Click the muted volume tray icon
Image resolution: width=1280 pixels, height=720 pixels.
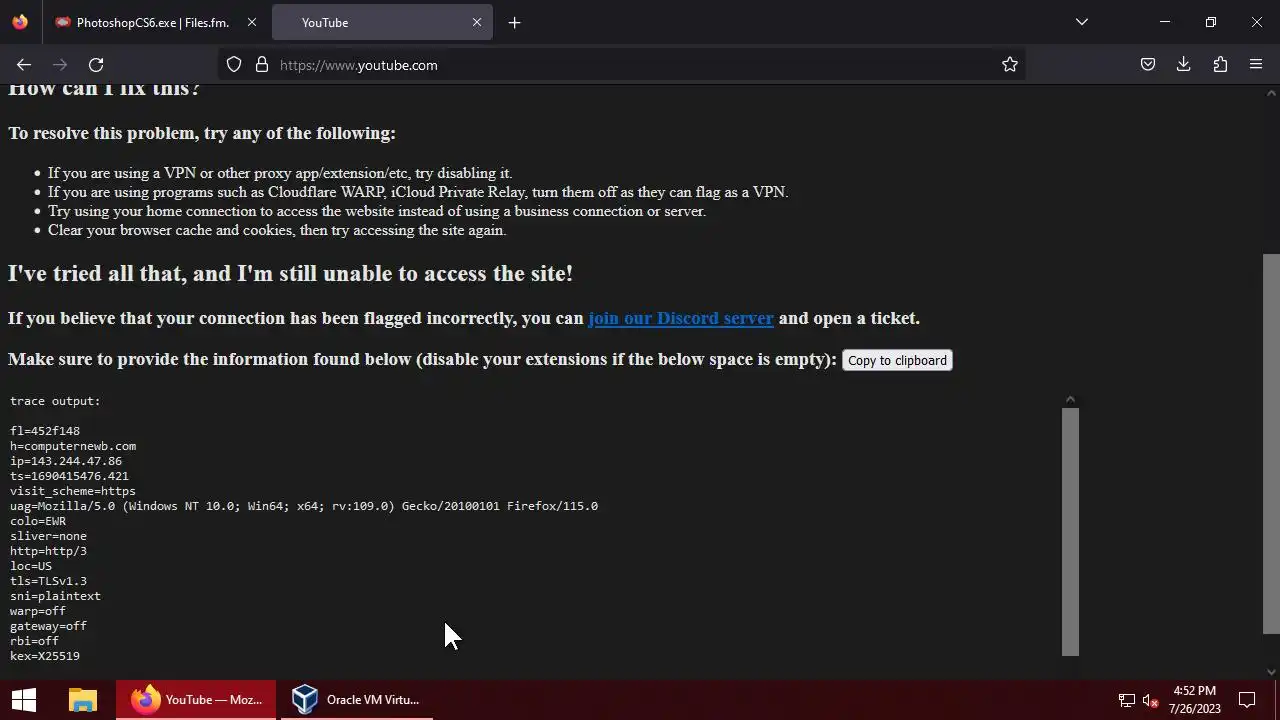click(1150, 700)
